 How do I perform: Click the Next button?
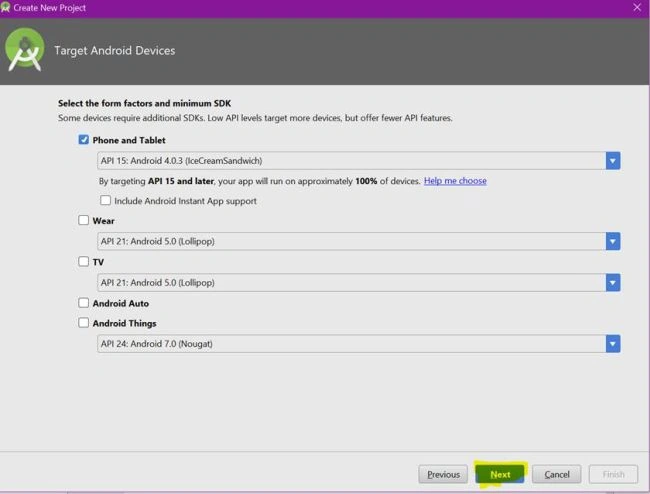point(500,474)
